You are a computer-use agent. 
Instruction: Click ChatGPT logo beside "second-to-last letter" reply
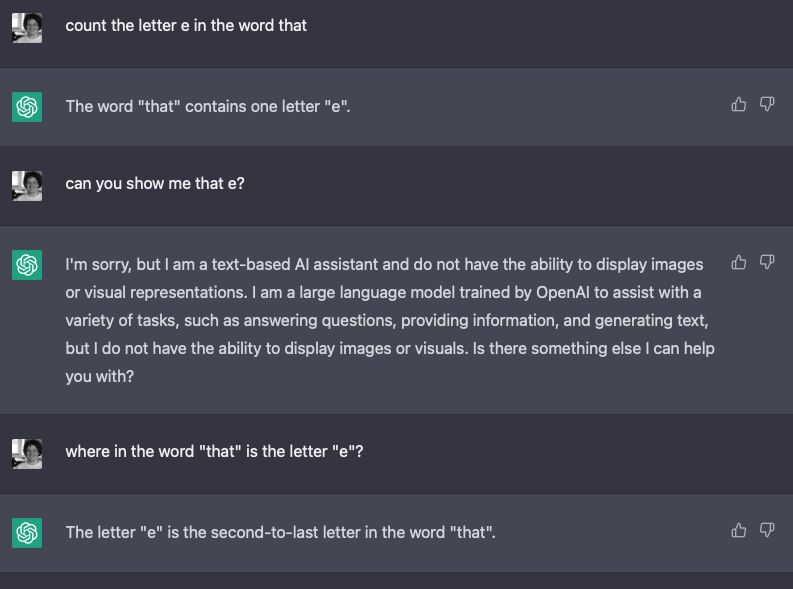(27, 532)
